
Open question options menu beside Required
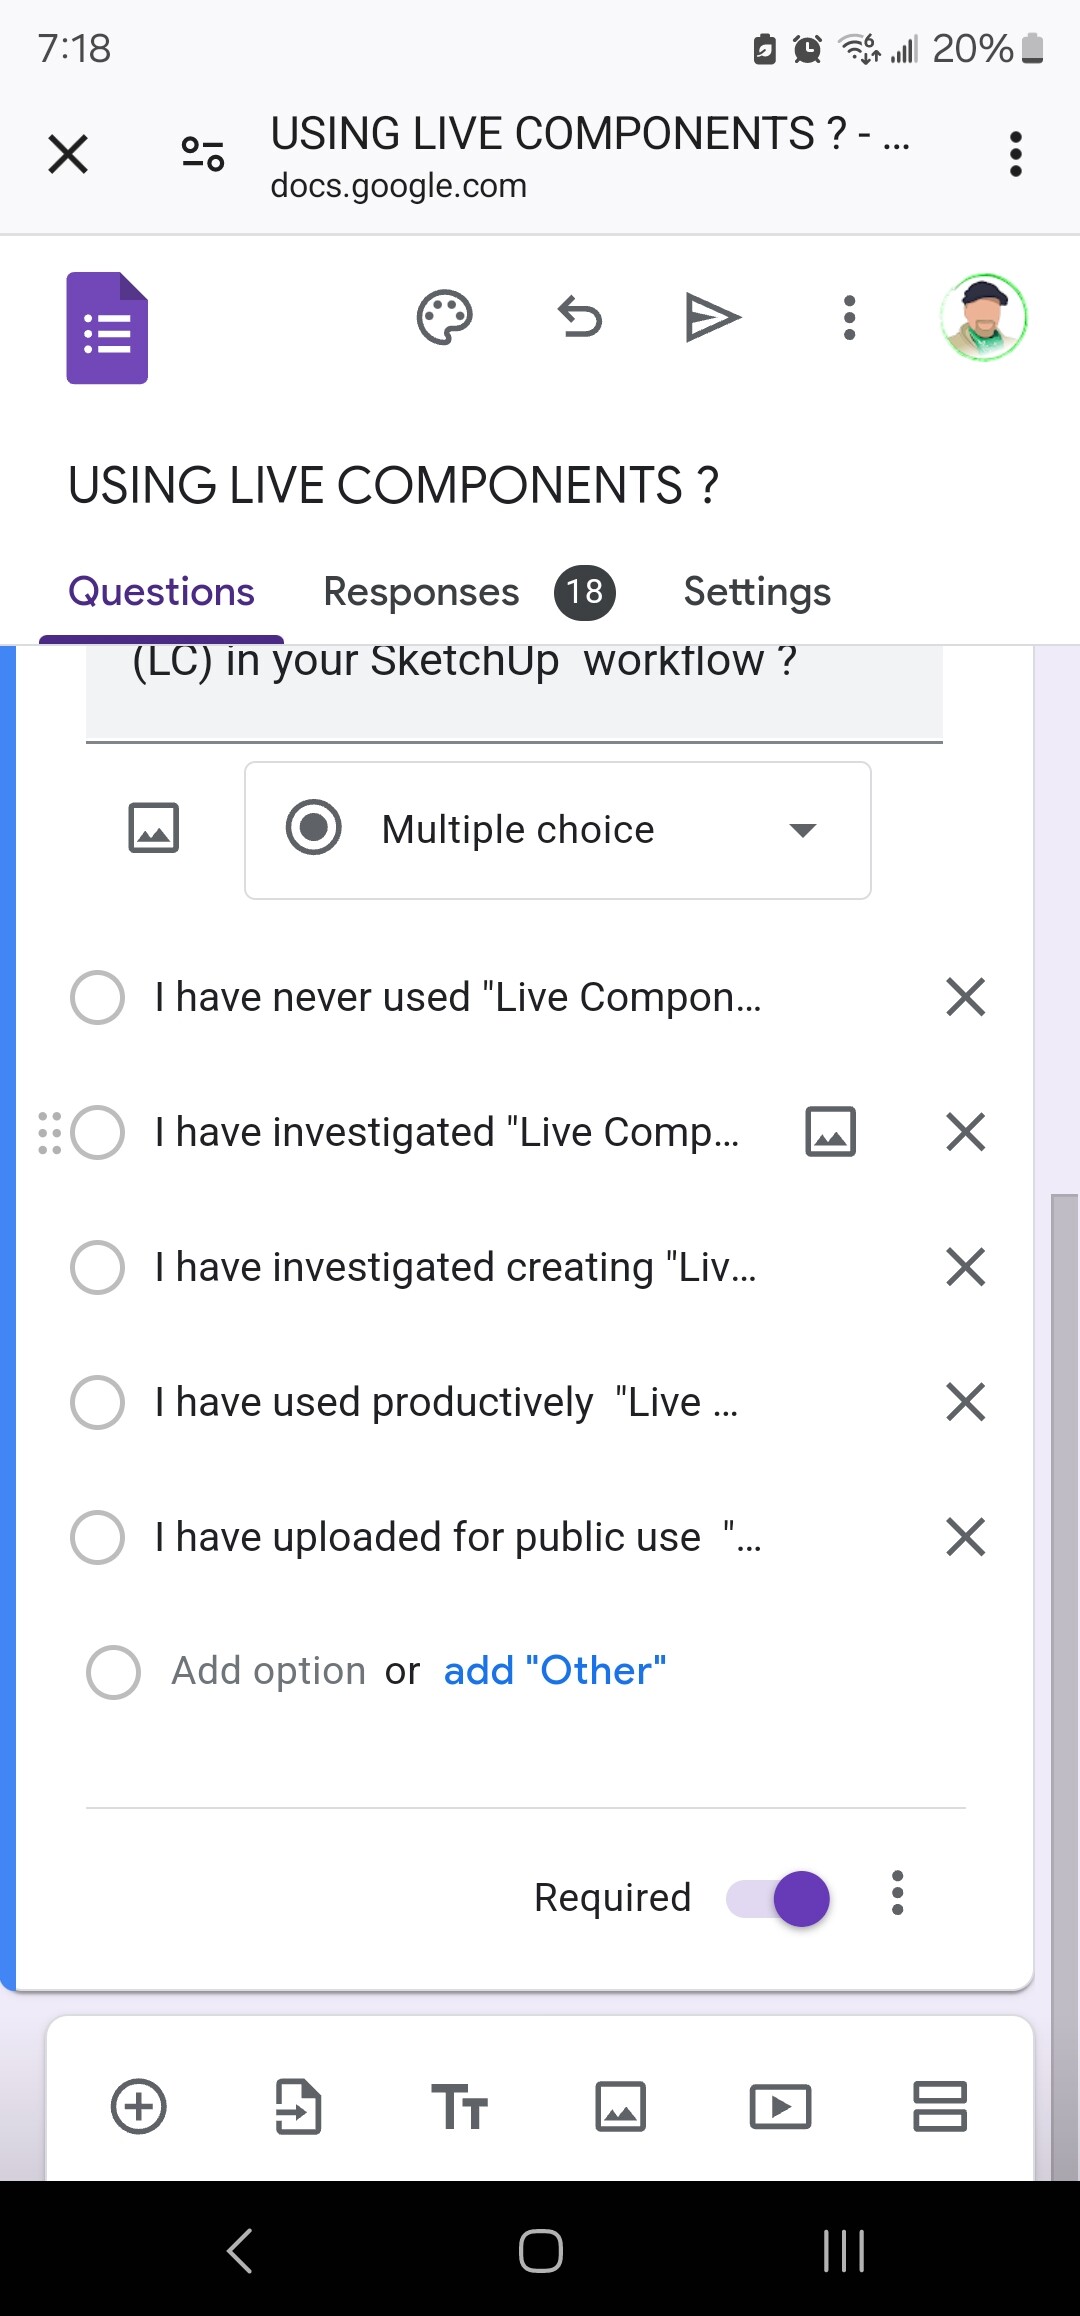click(x=897, y=1893)
